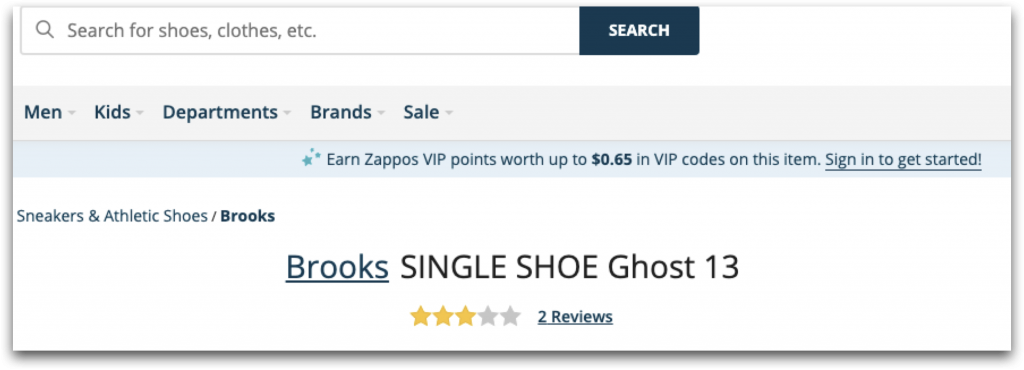Click the third gold rating star

pyautogui.click(x=465, y=317)
